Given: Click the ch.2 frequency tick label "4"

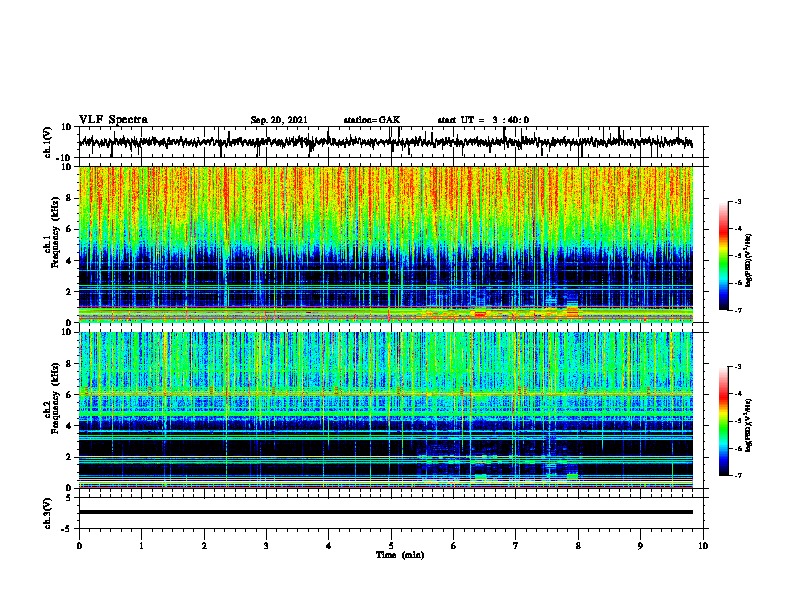Looking at the screenshot, I should 69,426.
